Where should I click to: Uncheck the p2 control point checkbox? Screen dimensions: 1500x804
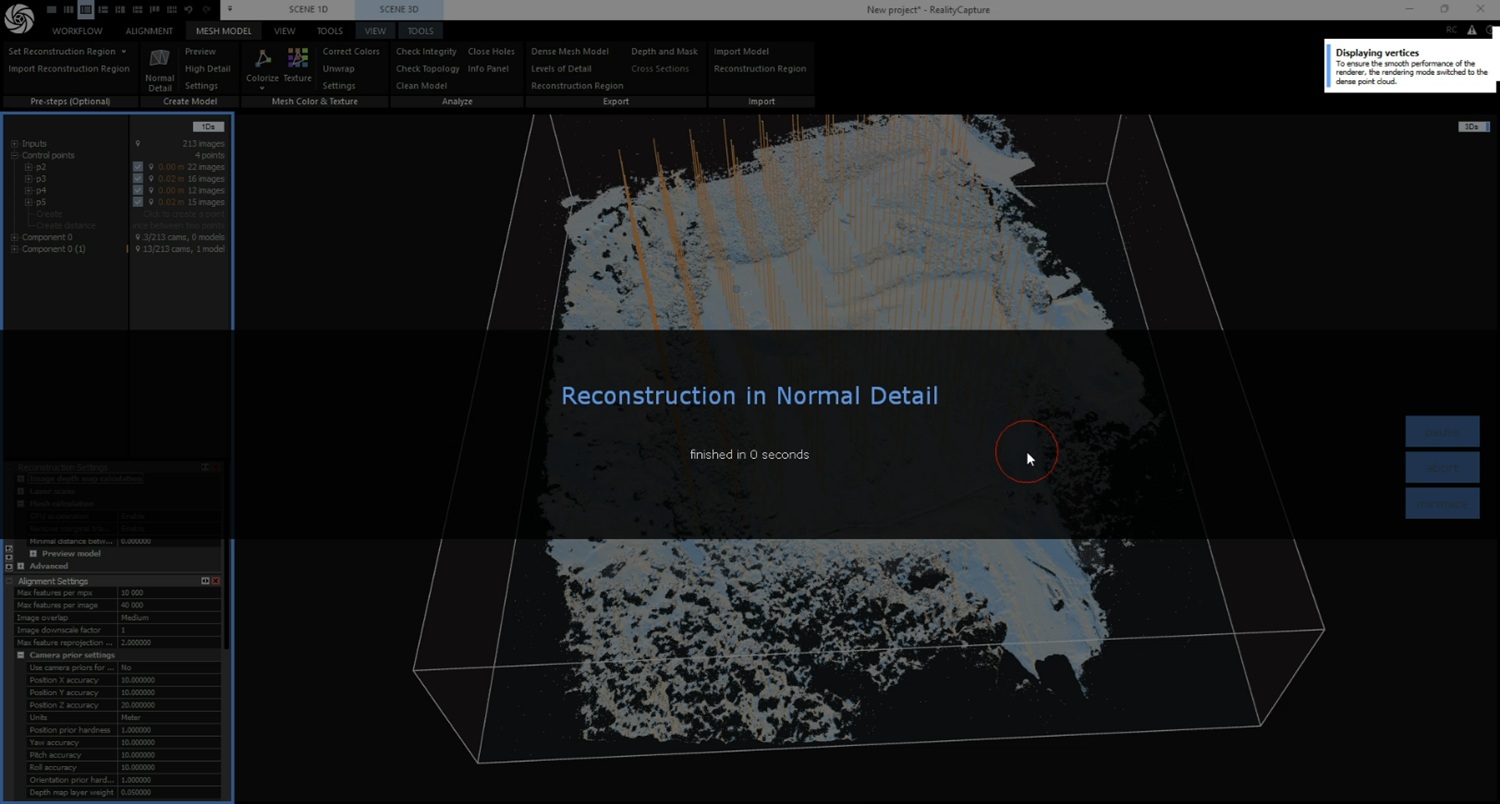pyautogui.click(x=138, y=167)
